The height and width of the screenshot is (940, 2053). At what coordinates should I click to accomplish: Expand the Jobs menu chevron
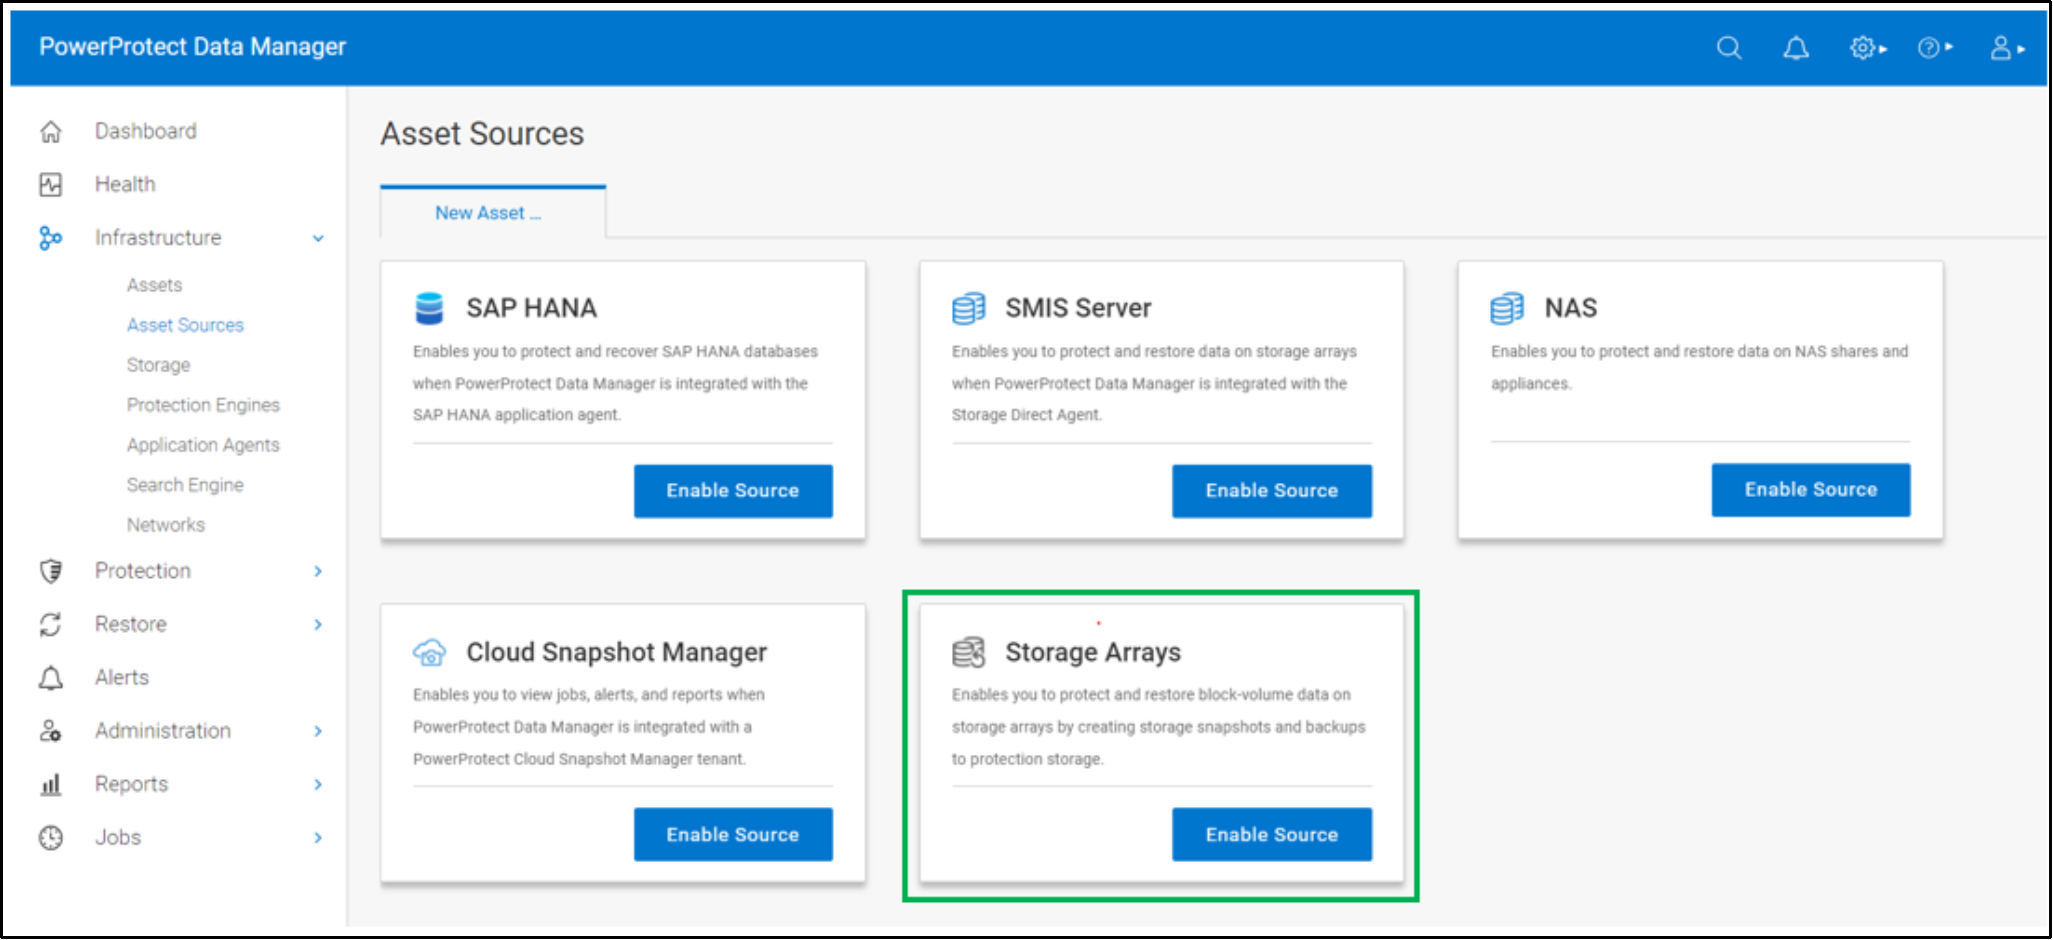318,838
